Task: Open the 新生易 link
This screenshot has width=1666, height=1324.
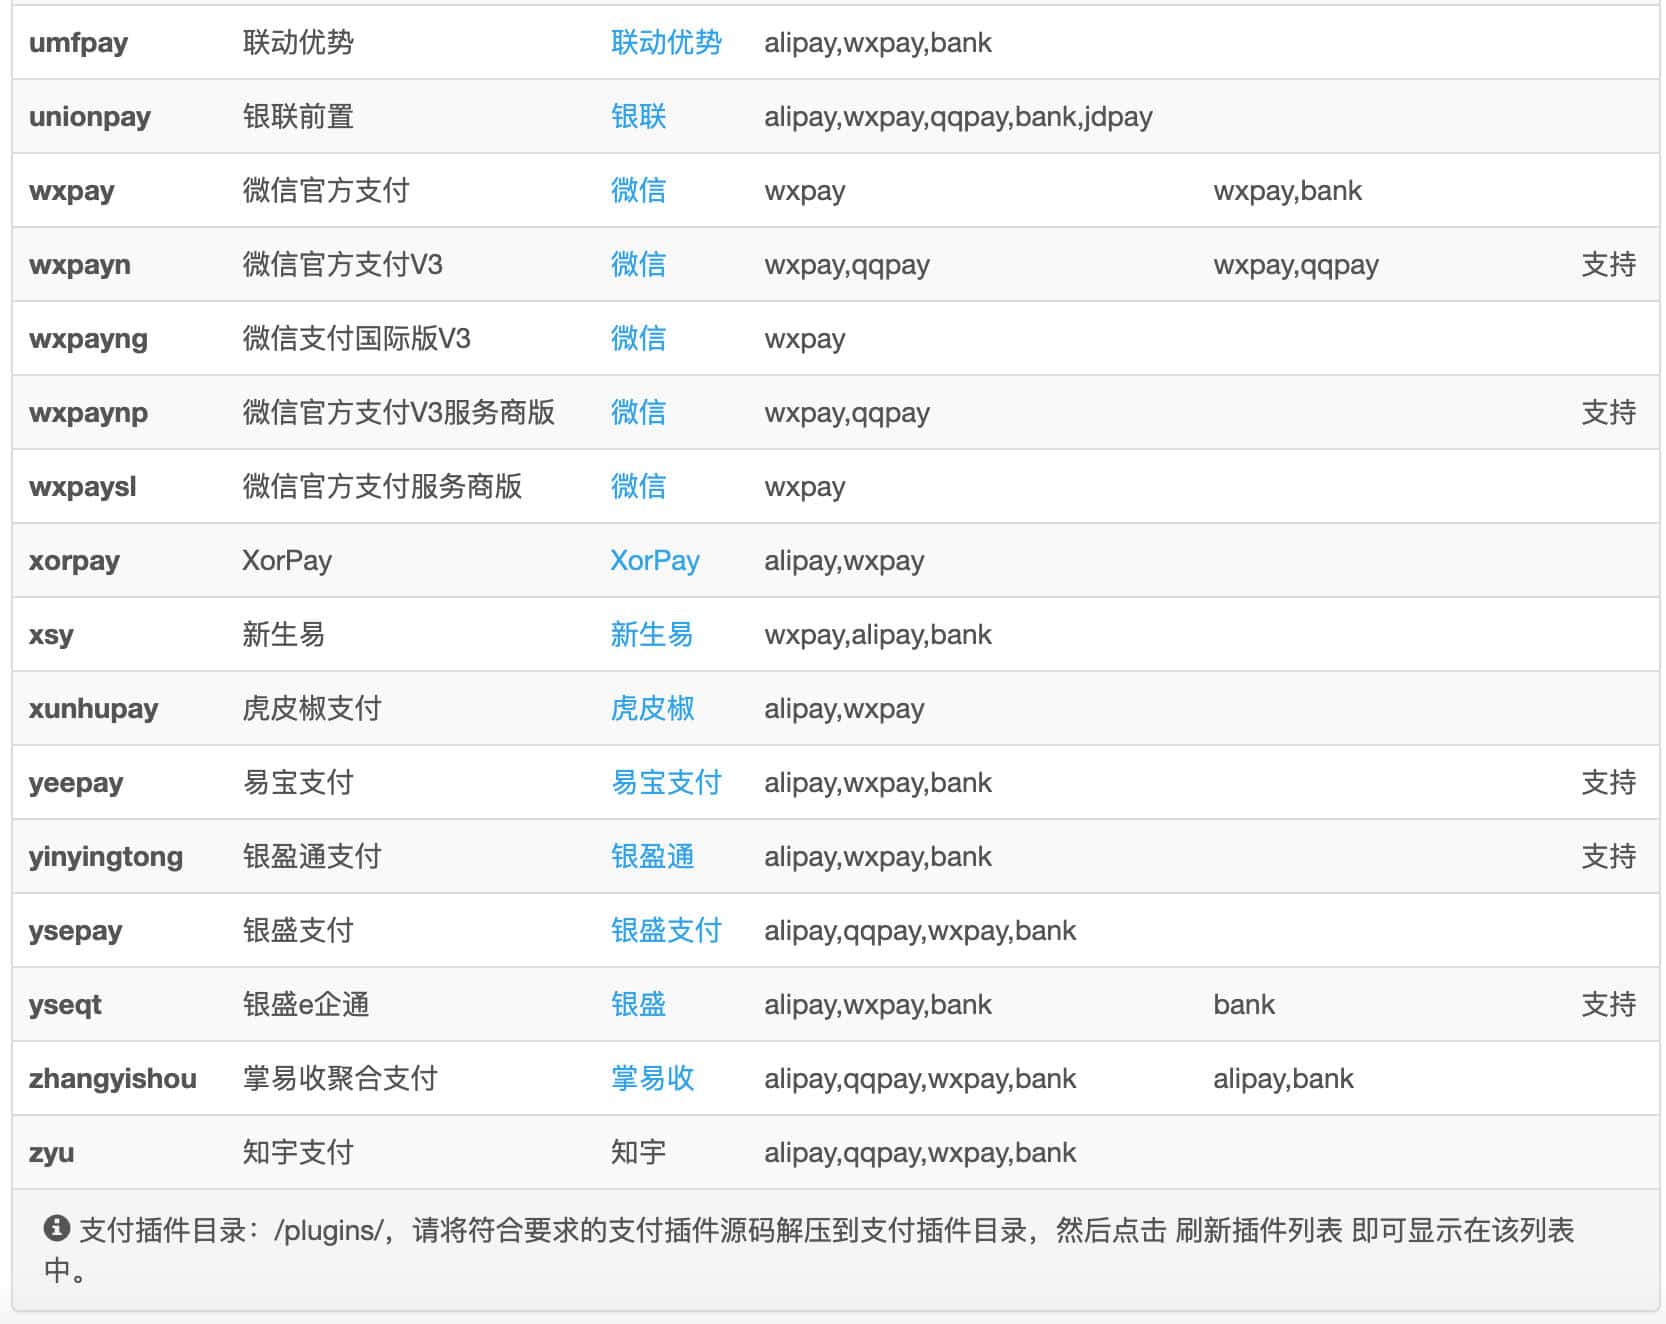Action: point(652,634)
